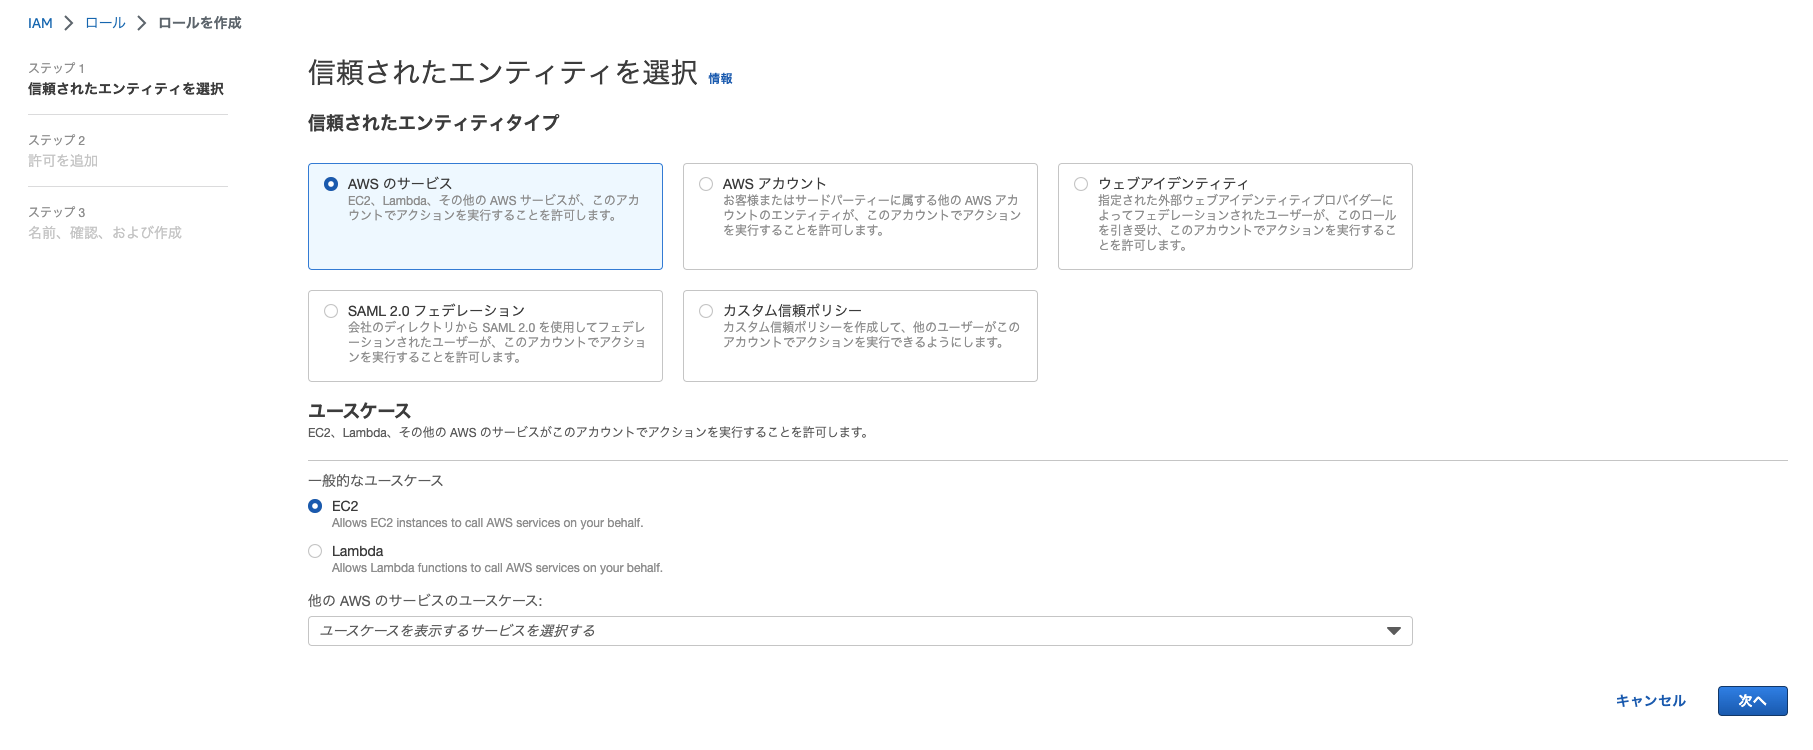Image resolution: width=1813 pixels, height=750 pixels.
Task: Go to the IAM breadcrumb link
Action: tap(40, 23)
